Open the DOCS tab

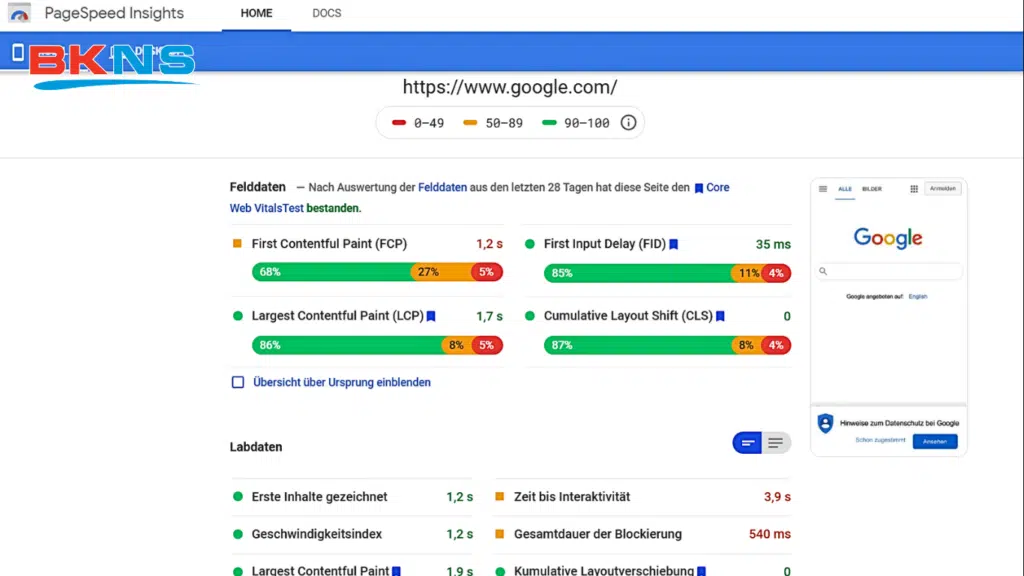point(327,13)
